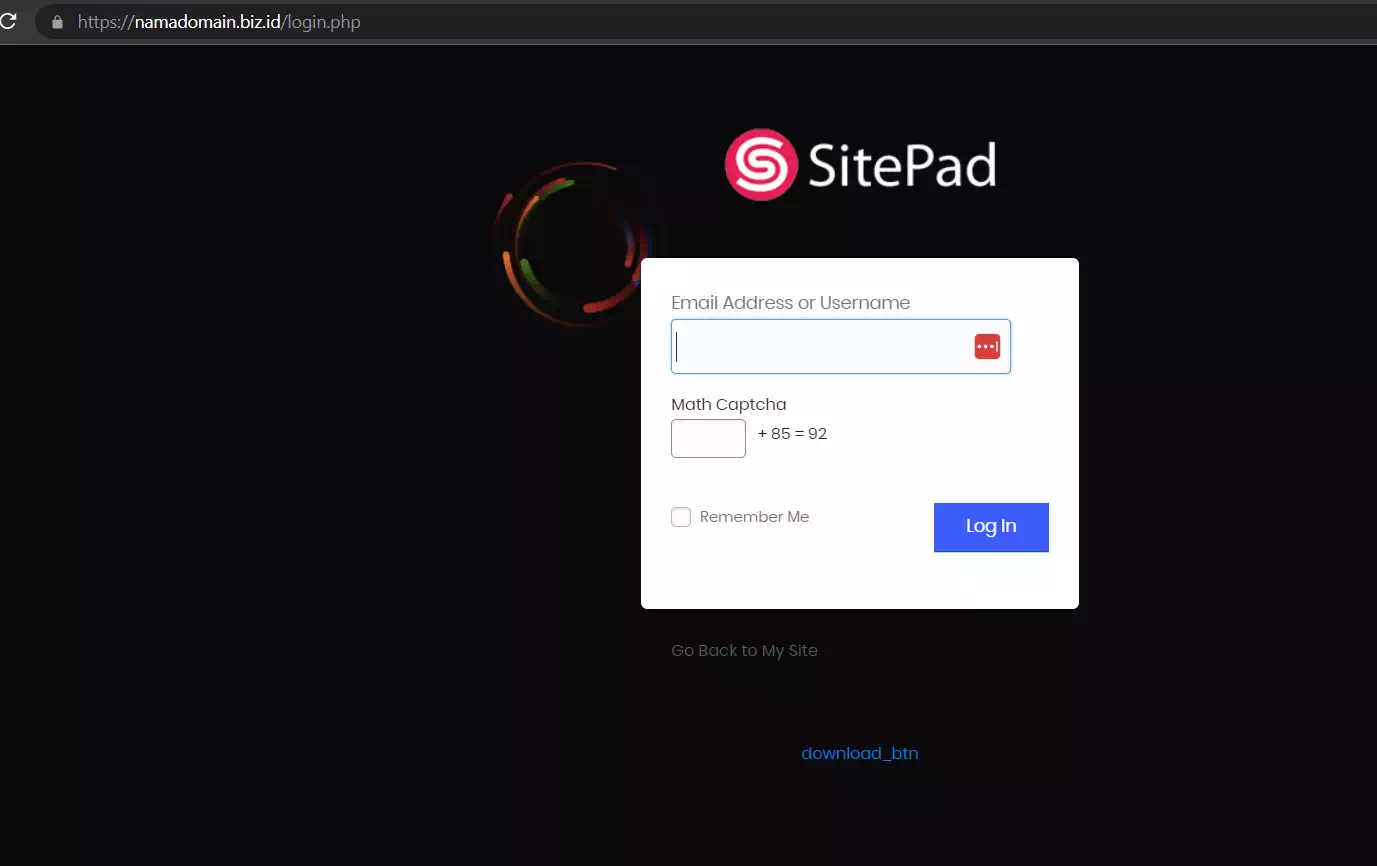Screen dimensions: 1377x866
Task: Click the browser reload icon
Action: pyautogui.click(x=7, y=21)
